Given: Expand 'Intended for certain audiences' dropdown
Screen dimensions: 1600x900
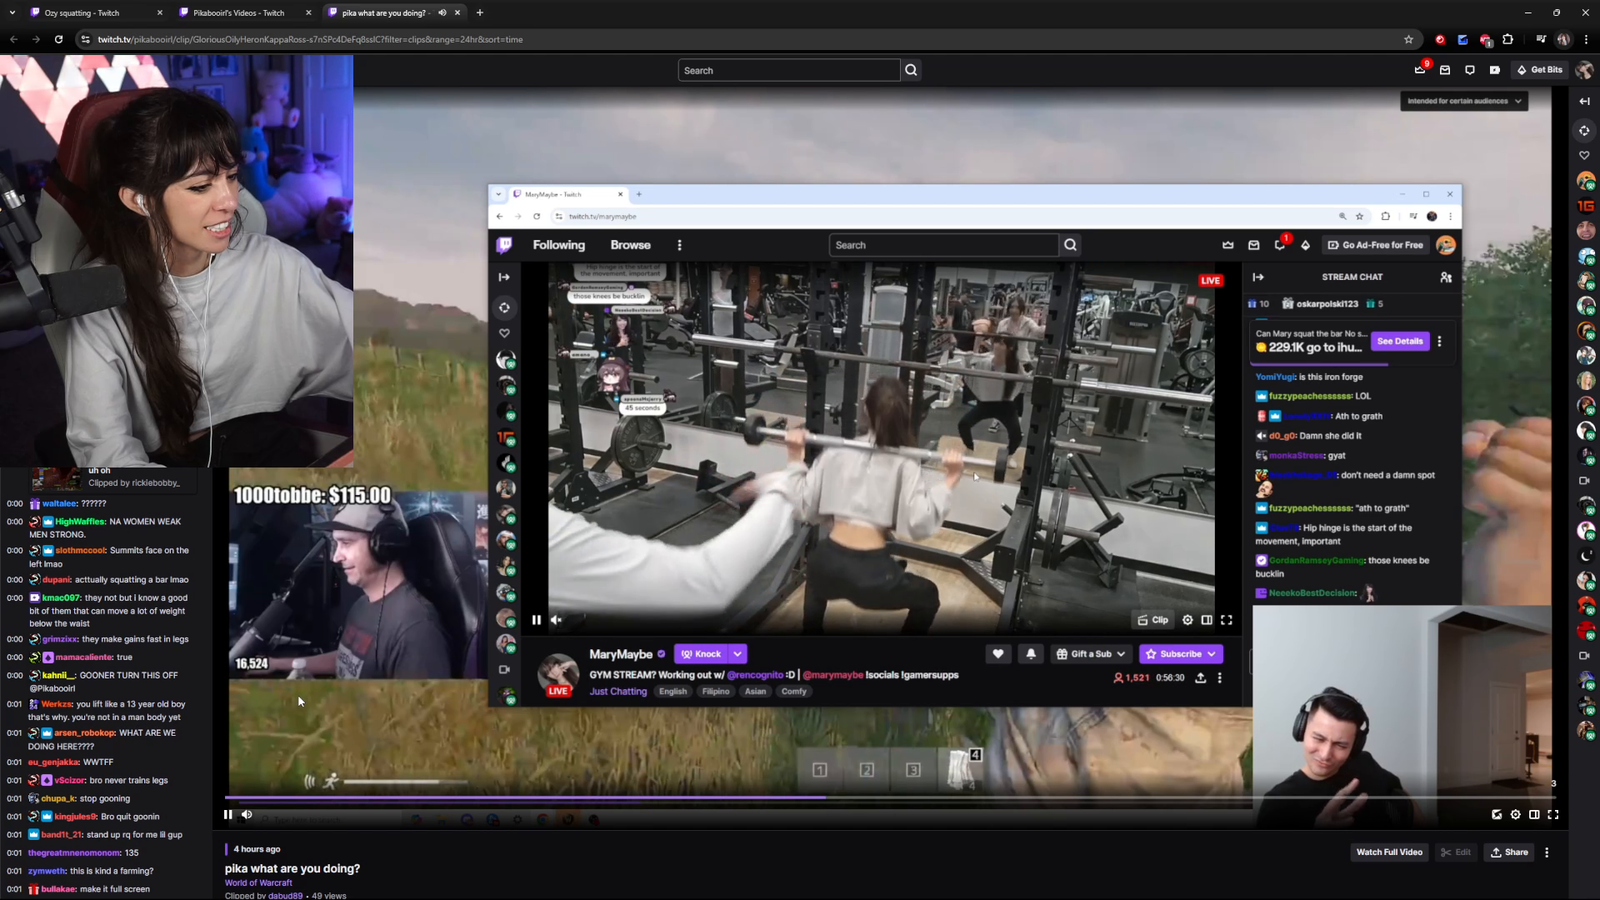Looking at the screenshot, I should point(1464,101).
